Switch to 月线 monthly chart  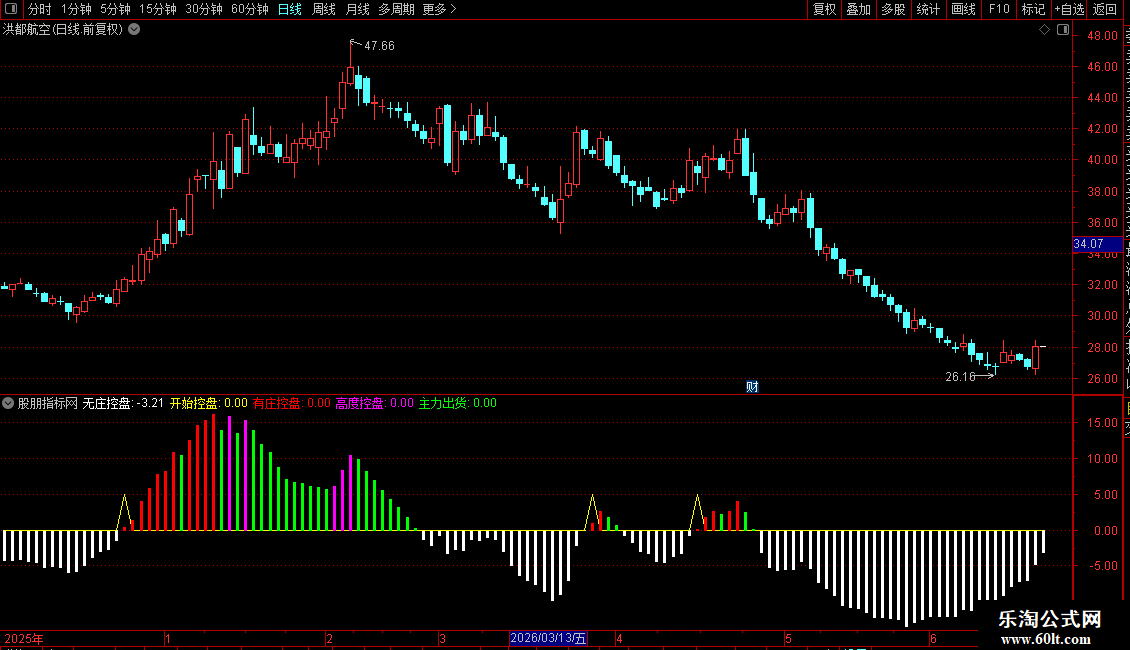click(x=357, y=9)
